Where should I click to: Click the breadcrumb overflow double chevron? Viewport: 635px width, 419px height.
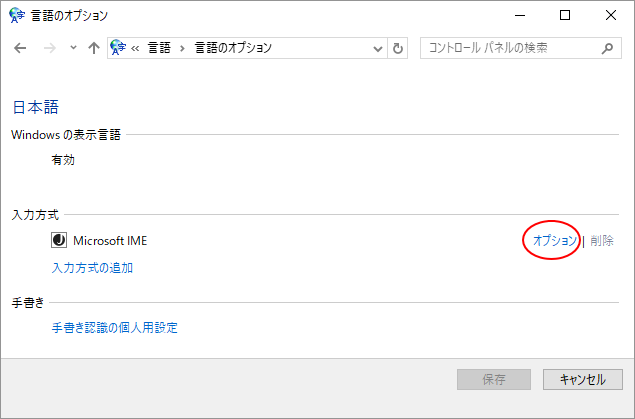(135, 49)
